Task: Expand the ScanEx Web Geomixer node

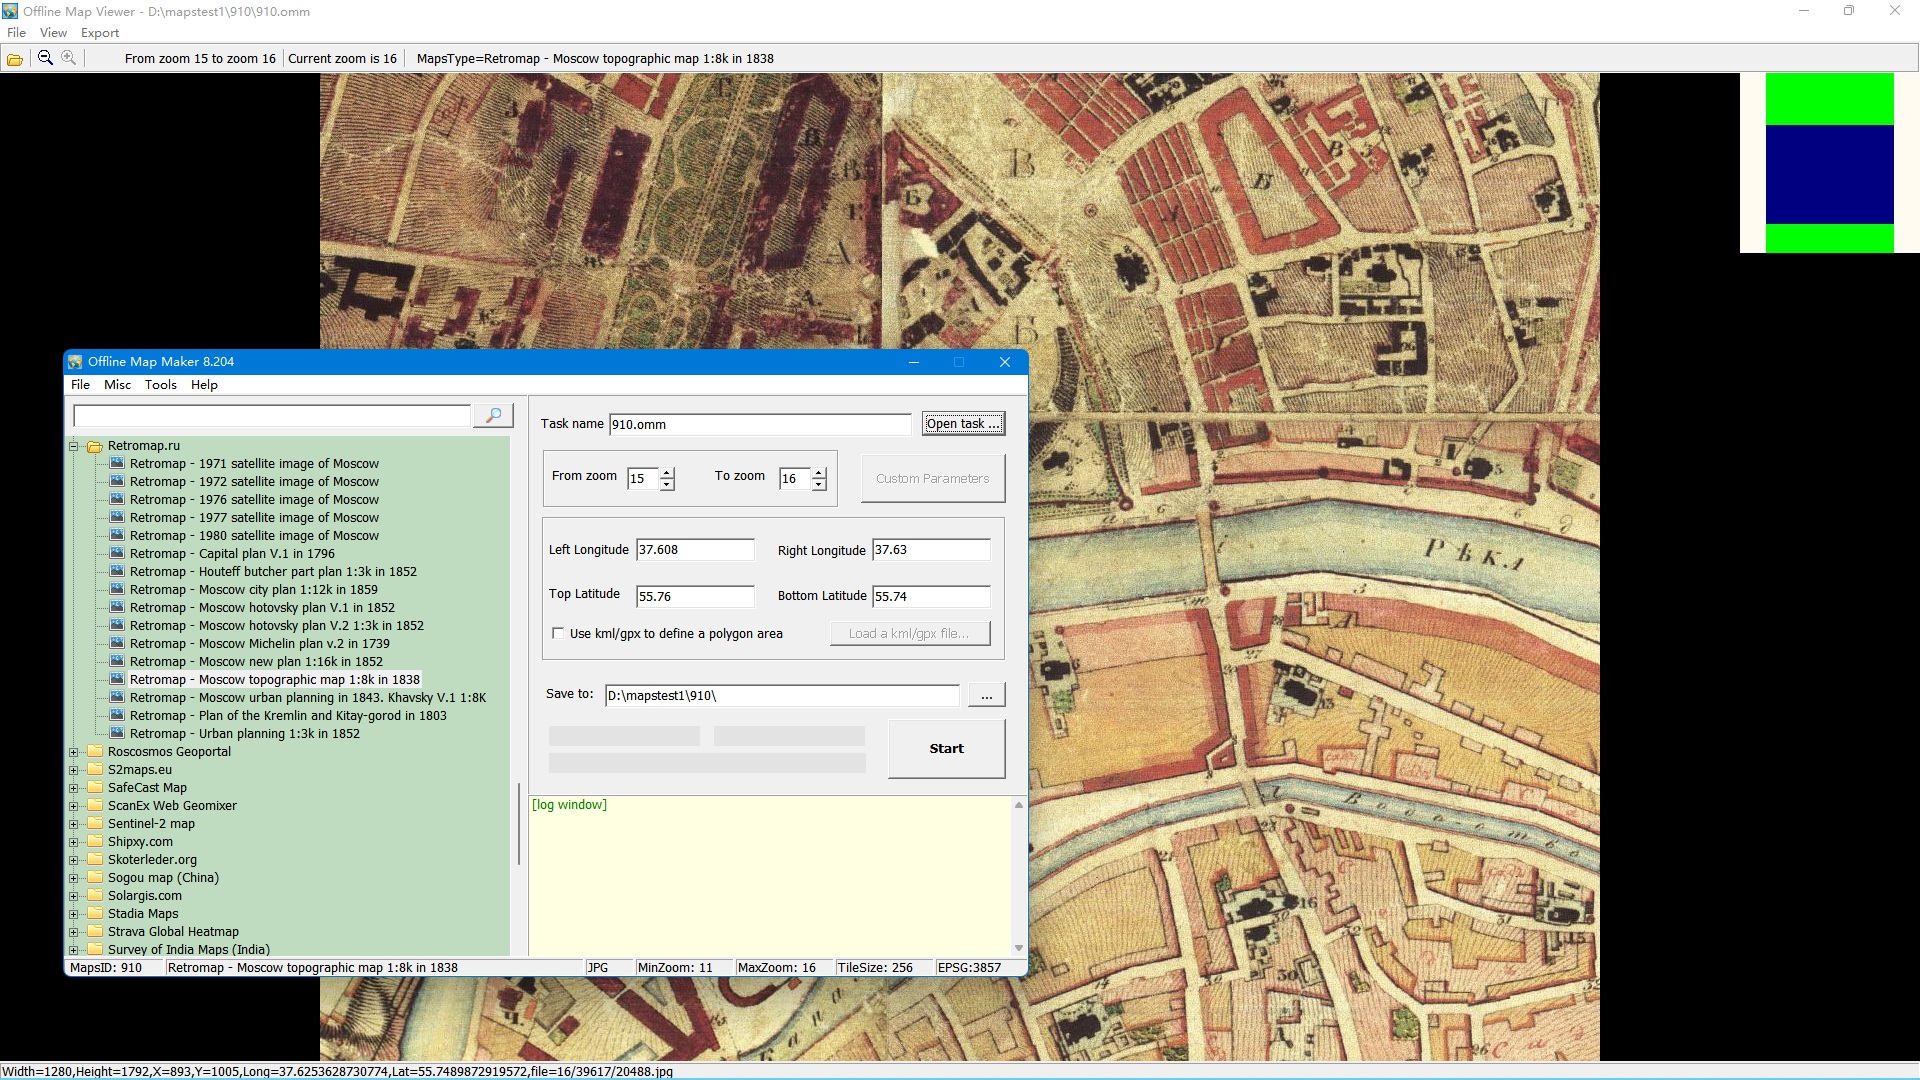Action: (73, 806)
